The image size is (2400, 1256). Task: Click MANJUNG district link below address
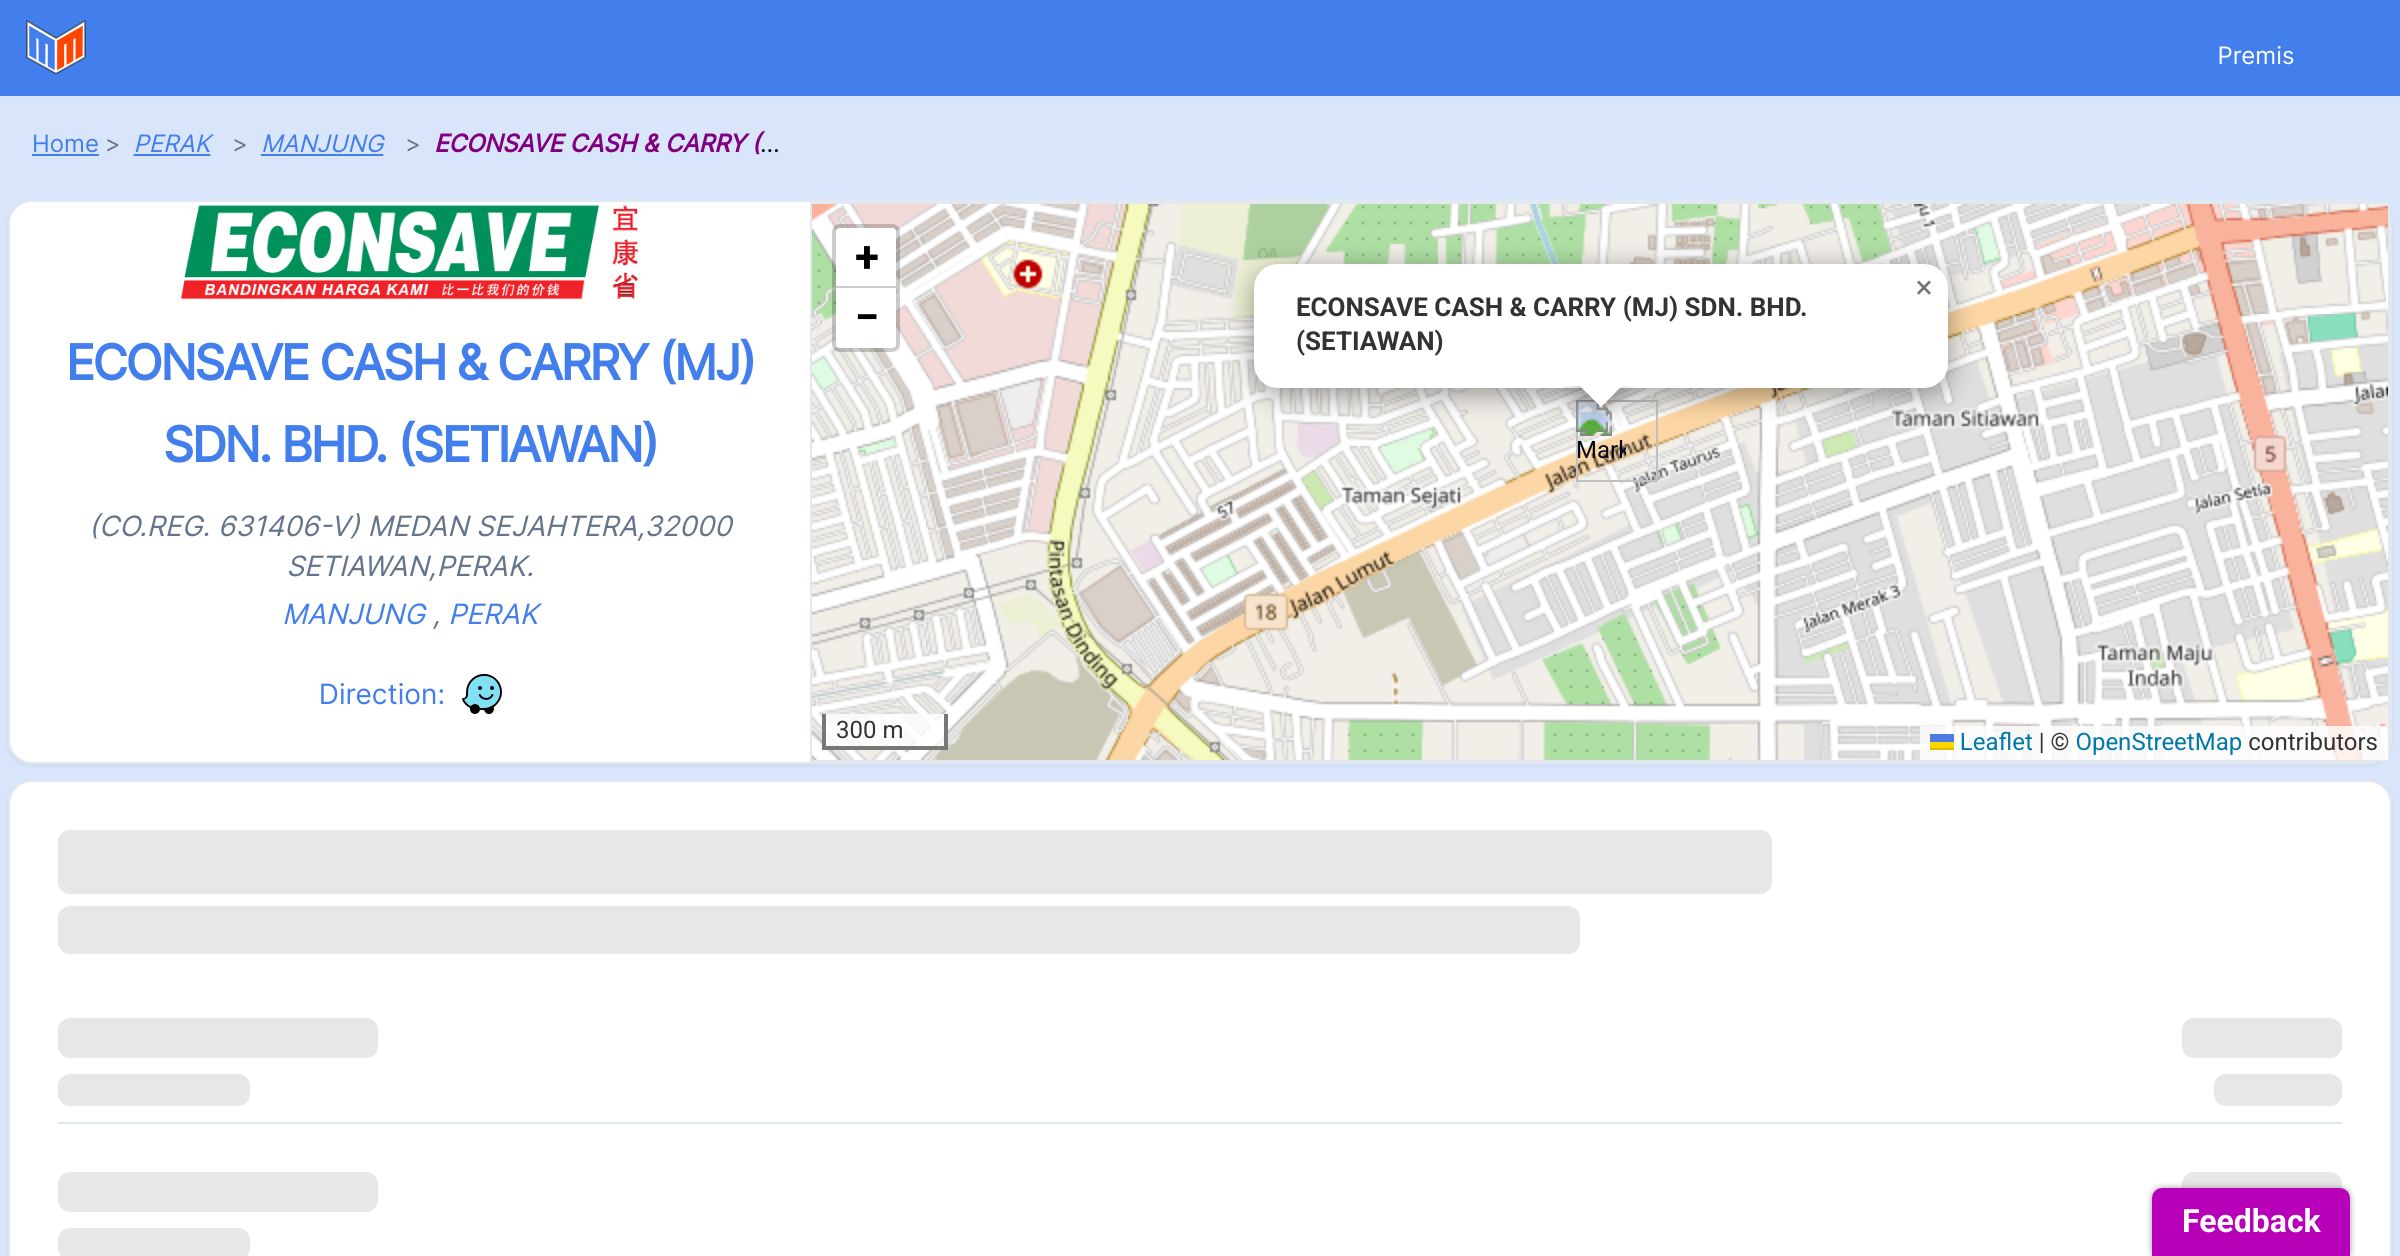point(355,614)
